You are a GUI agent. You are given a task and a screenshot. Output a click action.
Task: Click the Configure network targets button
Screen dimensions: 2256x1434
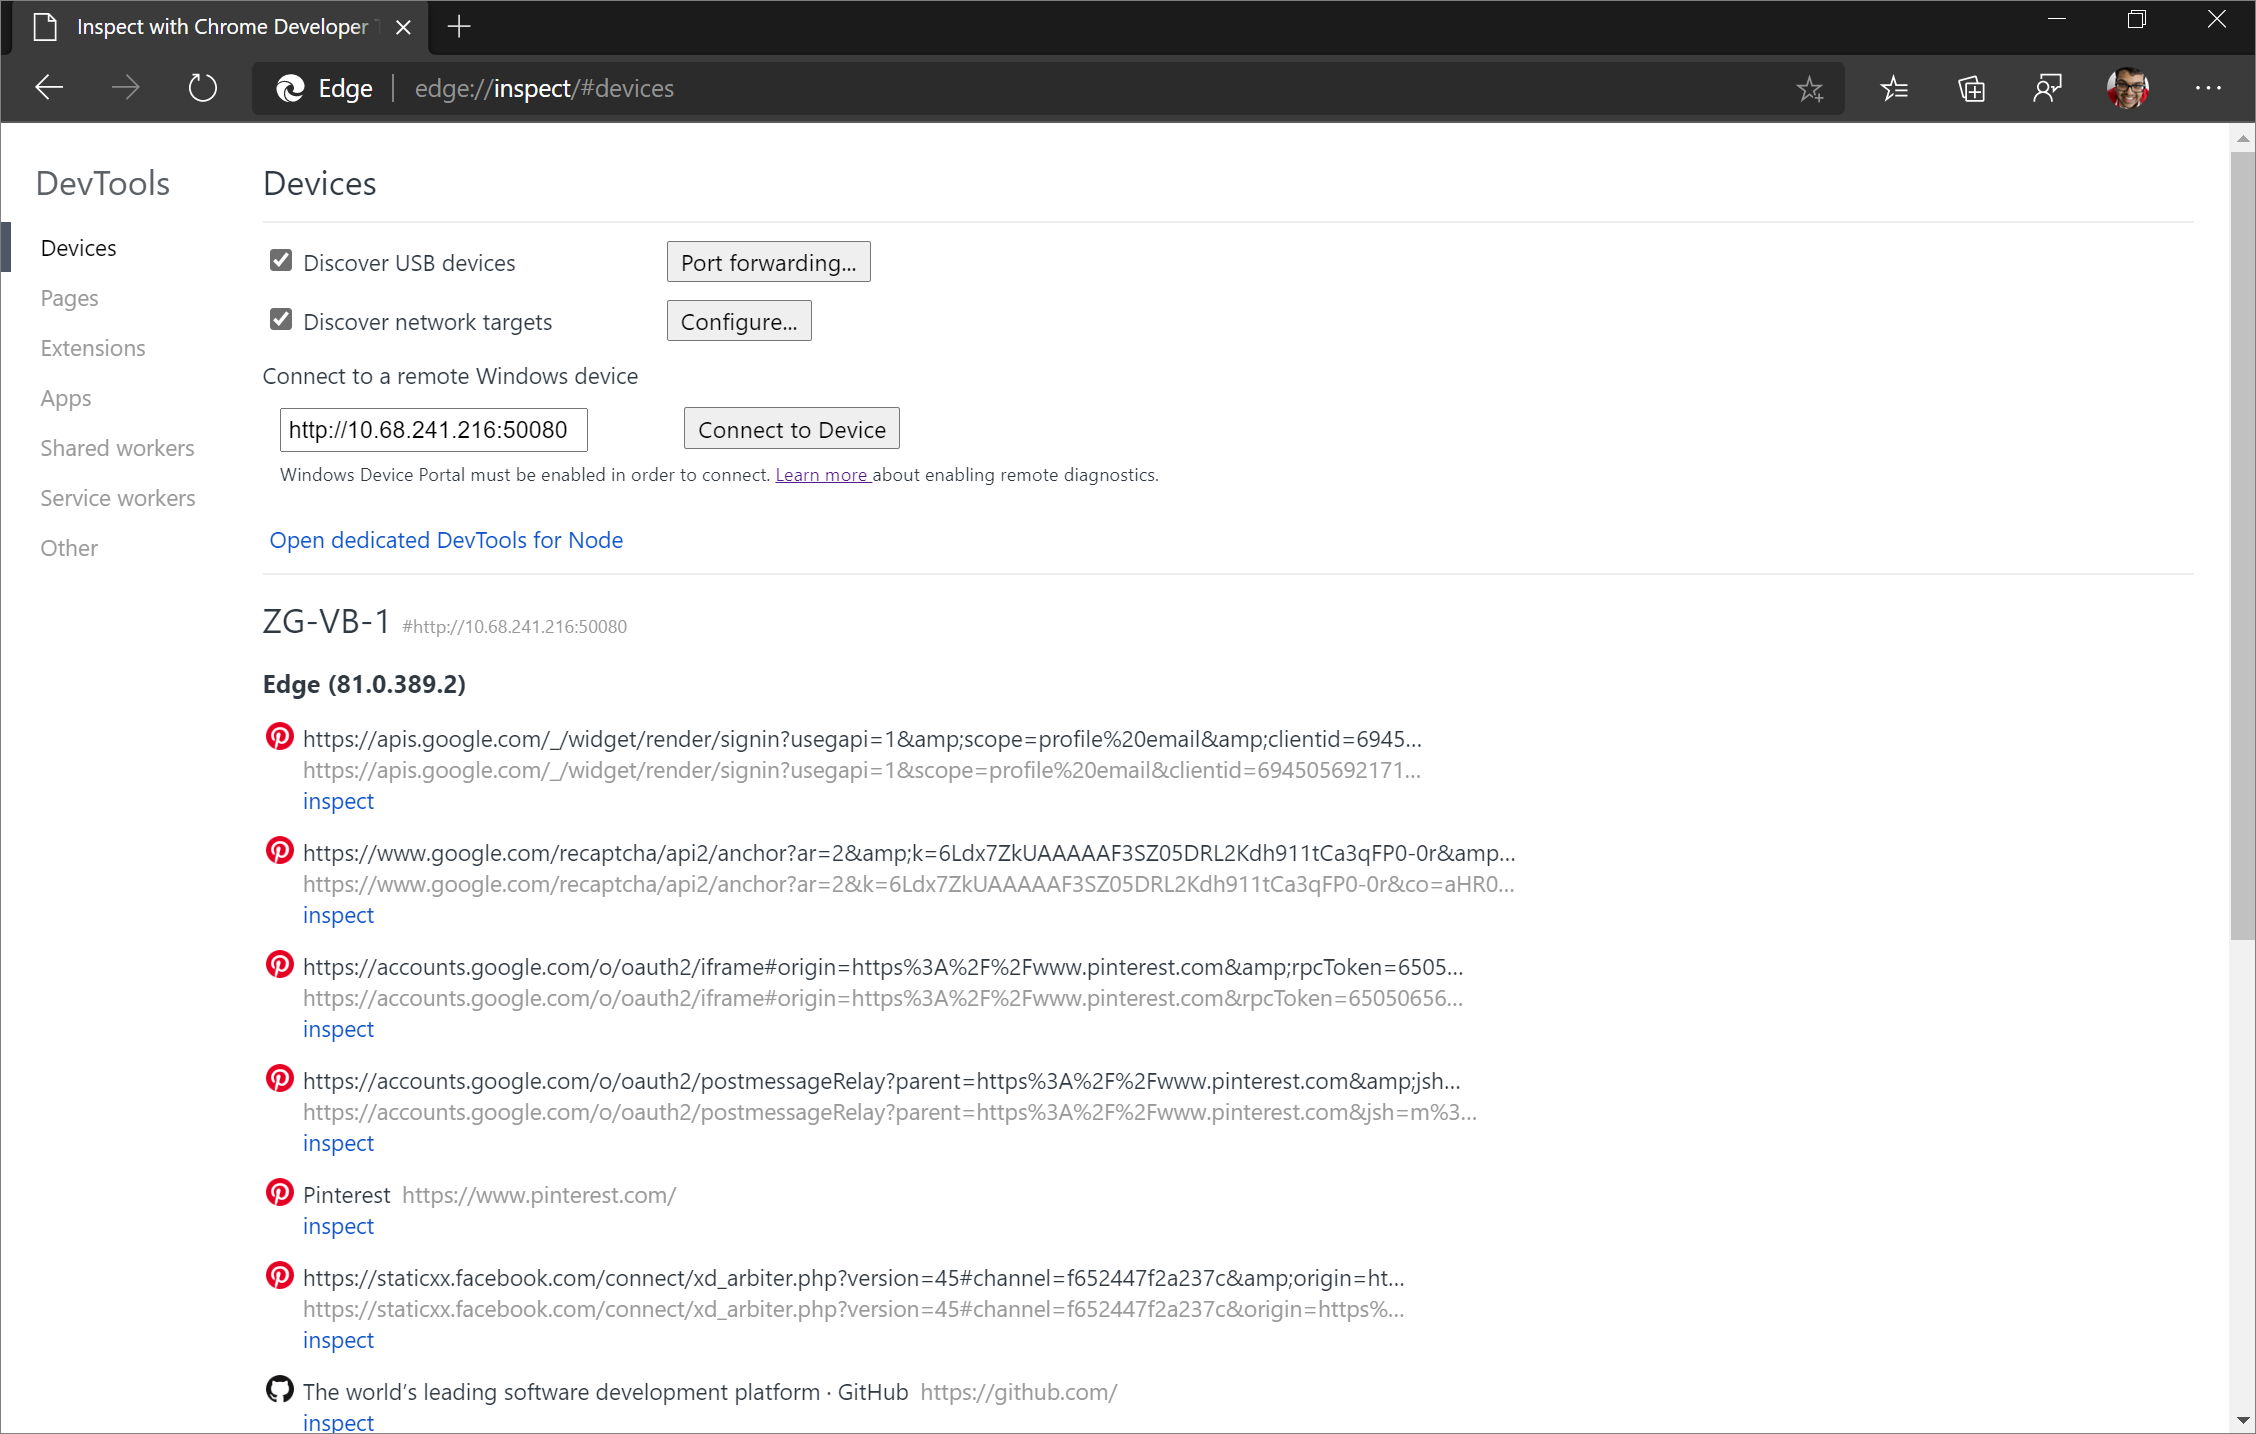tap(737, 321)
